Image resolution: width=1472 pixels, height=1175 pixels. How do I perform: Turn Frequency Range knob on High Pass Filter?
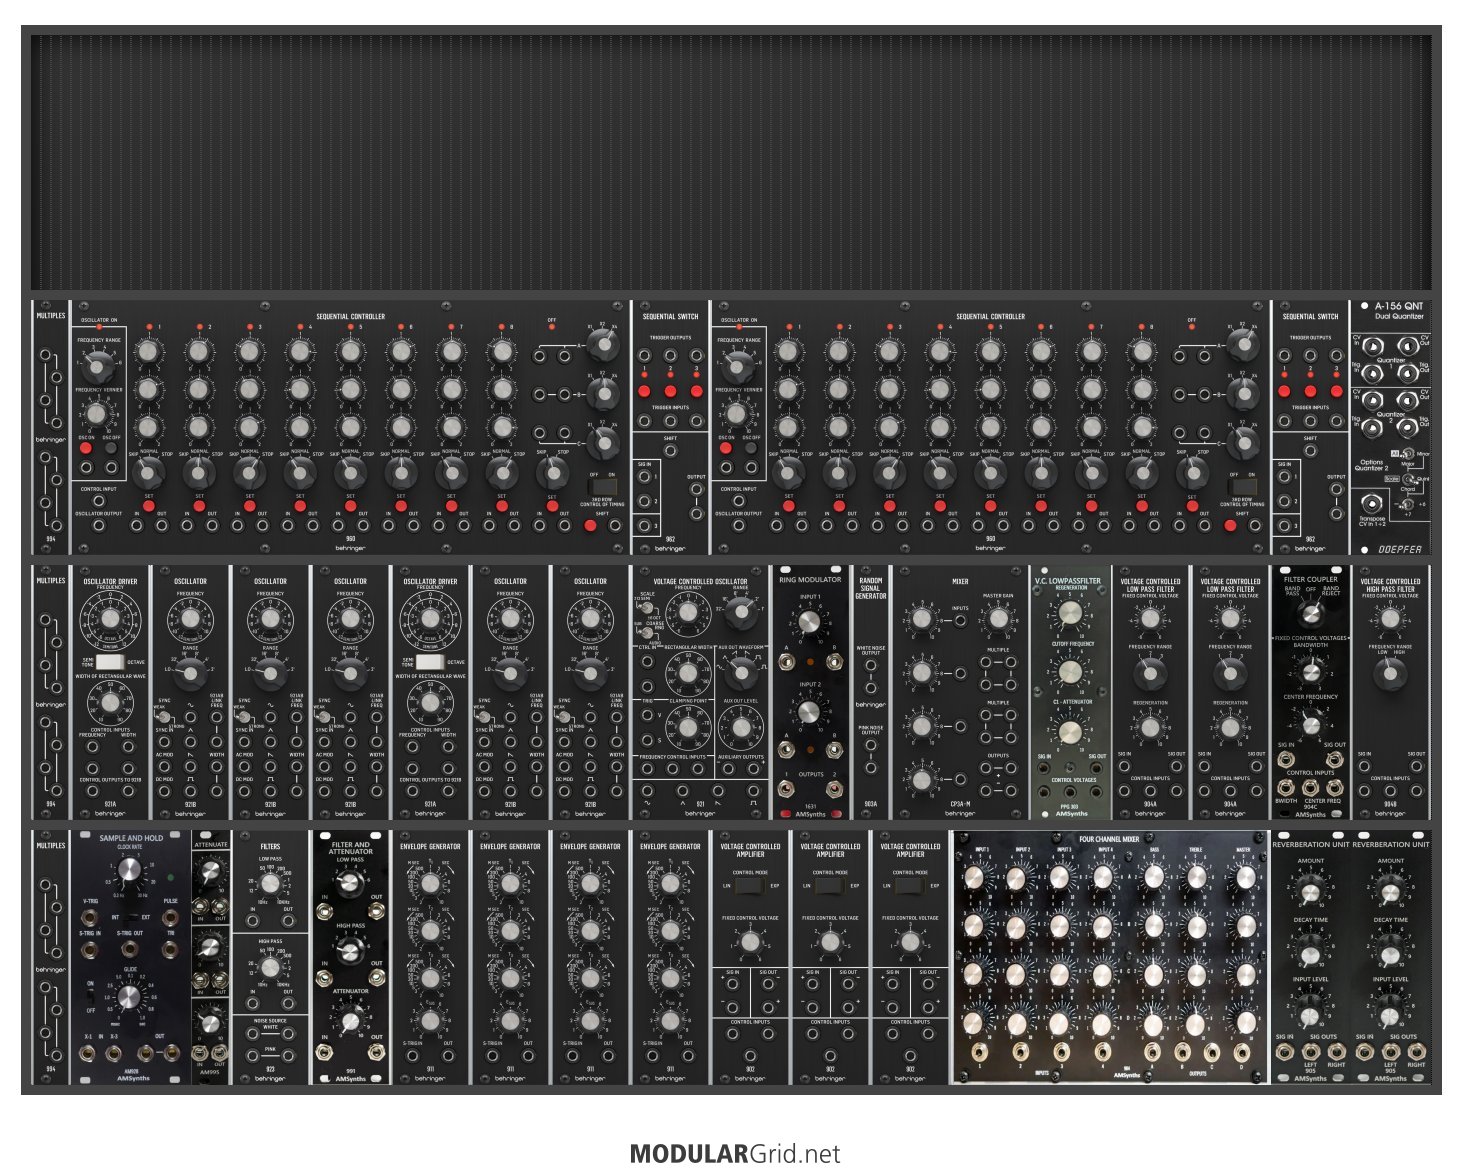pyautogui.click(x=1390, y=676)
